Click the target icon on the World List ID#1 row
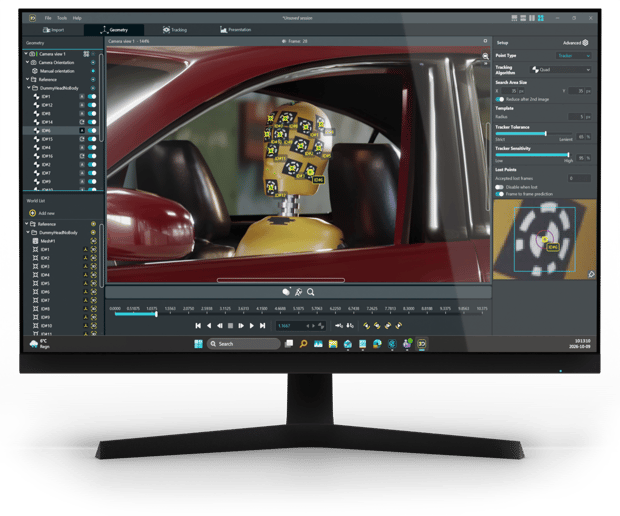Screen dimensions: 620x516 point(94,249)
